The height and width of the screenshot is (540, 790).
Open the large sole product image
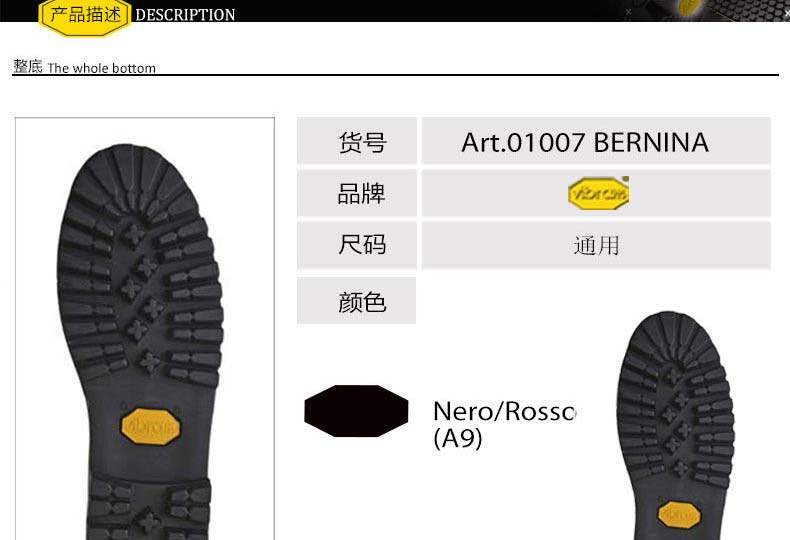click(x=145, y=328)
